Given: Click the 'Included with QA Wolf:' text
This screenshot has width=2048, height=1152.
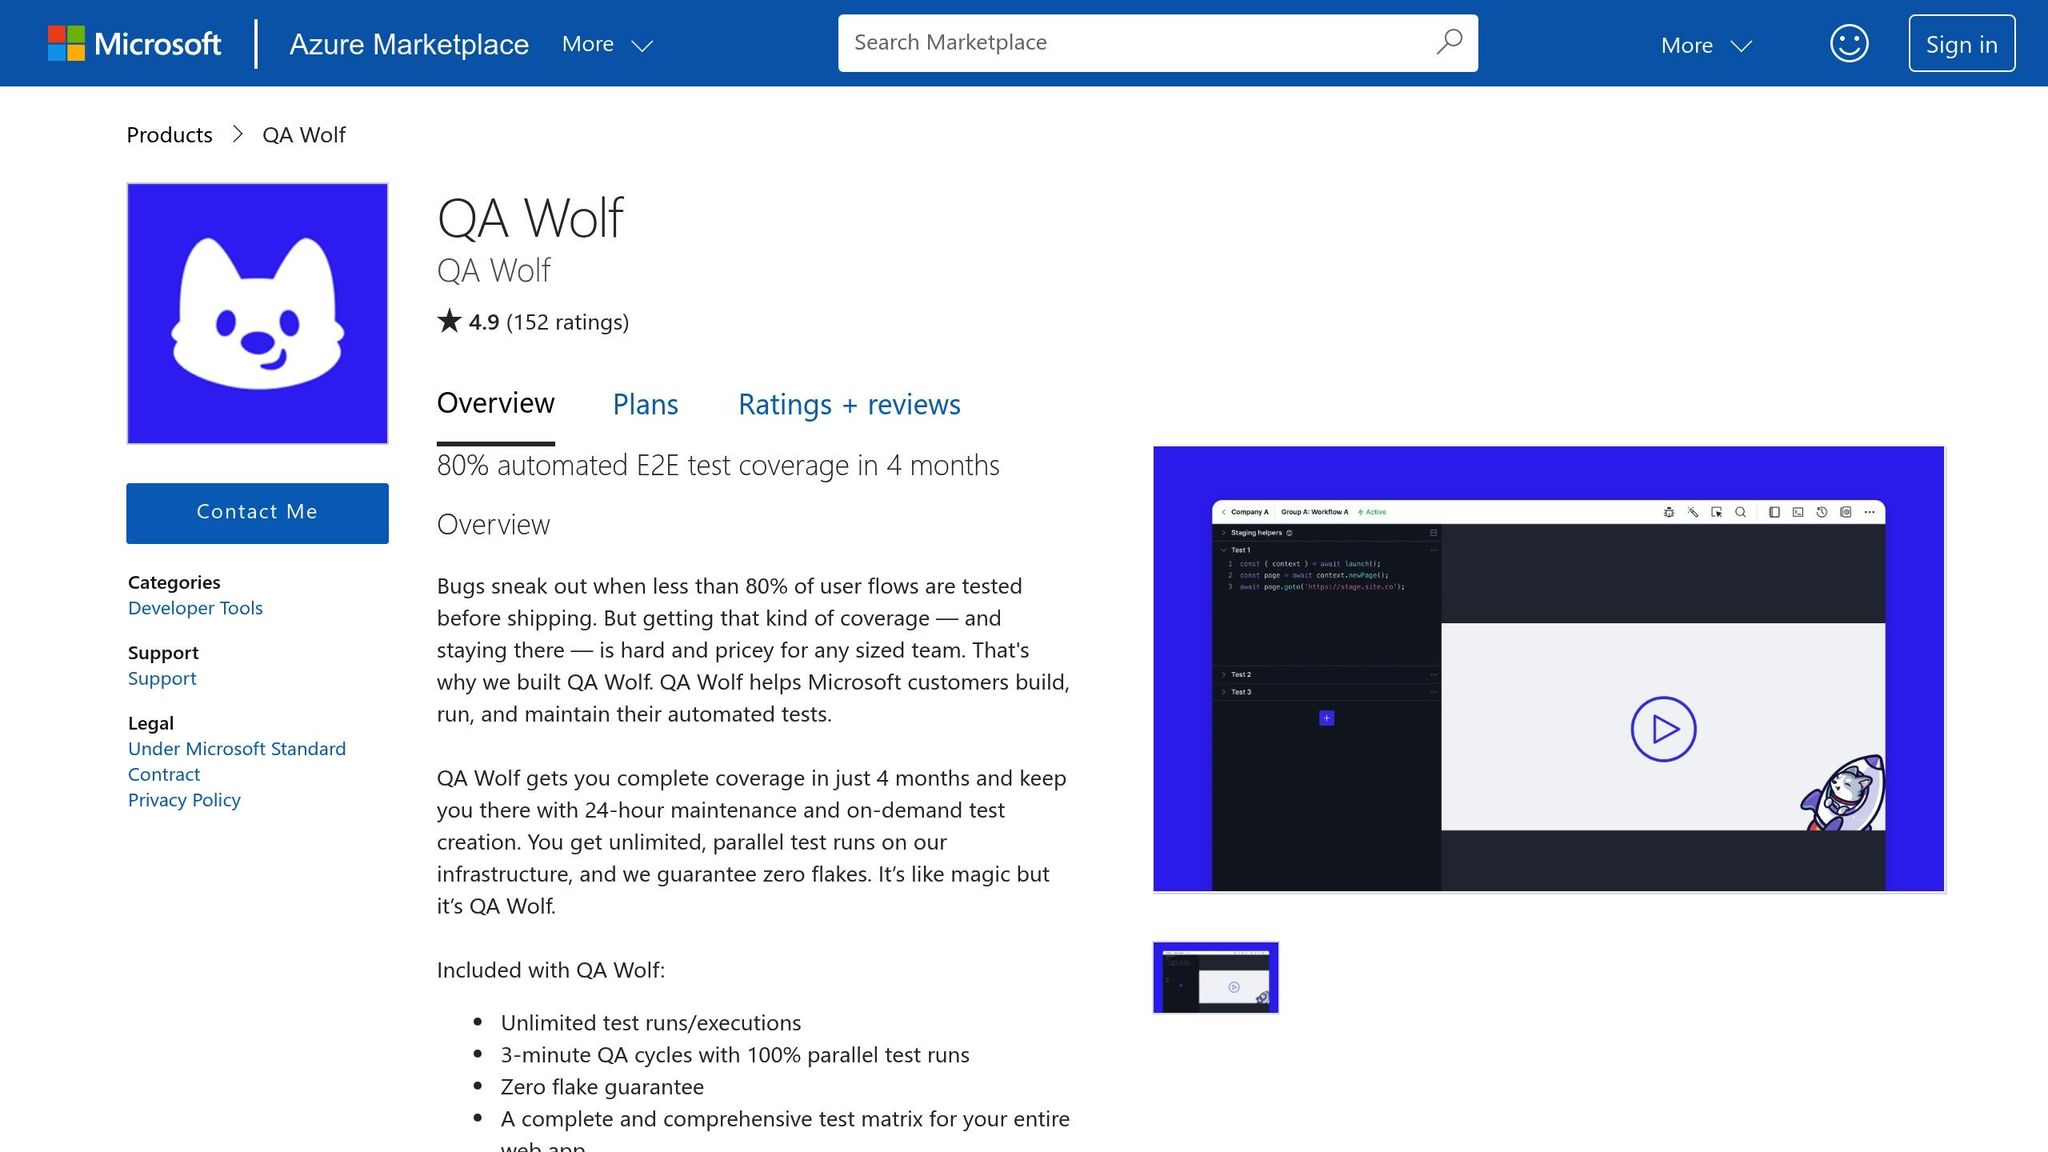Looking at the screenshot, I should 551,970.
